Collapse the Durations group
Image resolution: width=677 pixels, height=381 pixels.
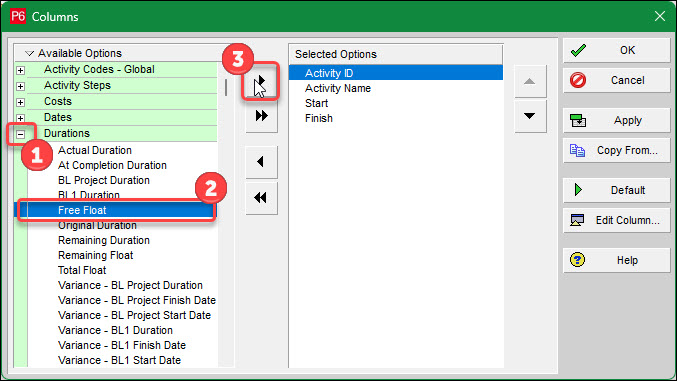click(x=20, y=134)
